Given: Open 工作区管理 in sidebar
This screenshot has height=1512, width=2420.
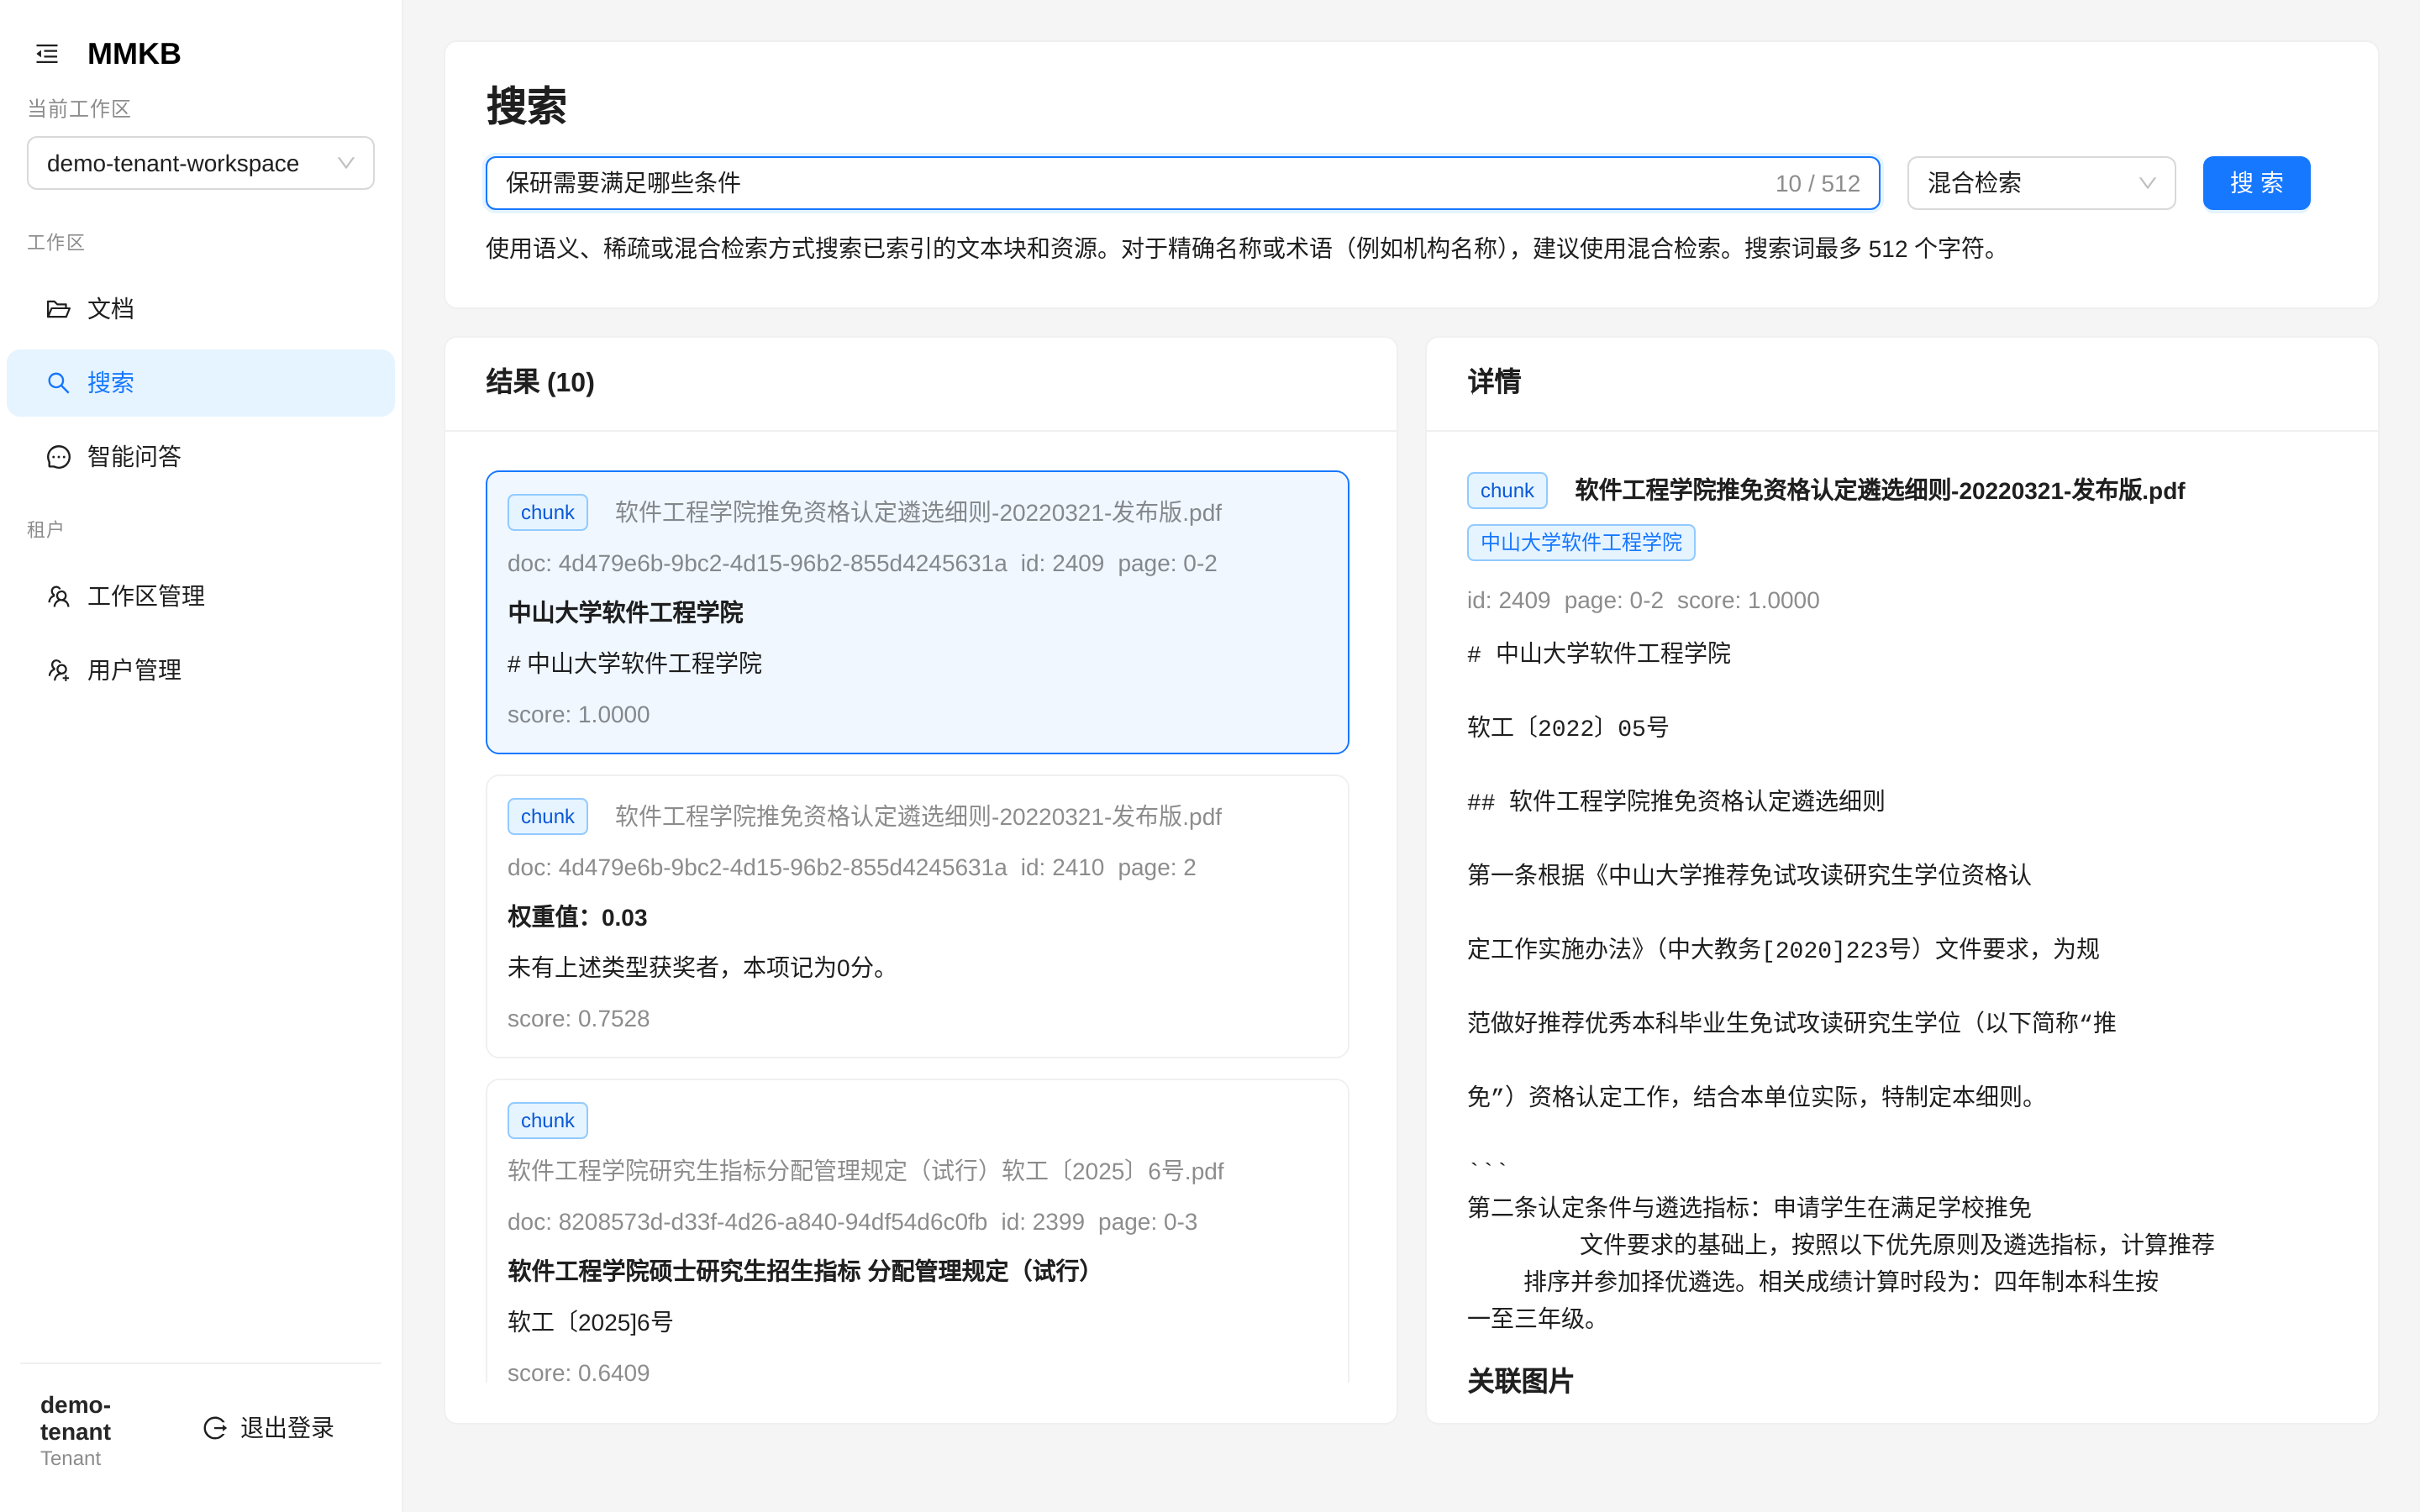Looking at the screenshot, I should (201, 596).
